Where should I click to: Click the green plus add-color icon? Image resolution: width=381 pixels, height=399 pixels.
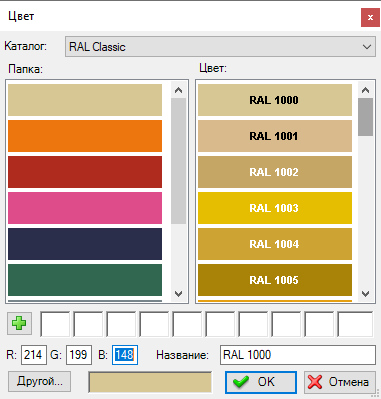(x=19, y=323)
